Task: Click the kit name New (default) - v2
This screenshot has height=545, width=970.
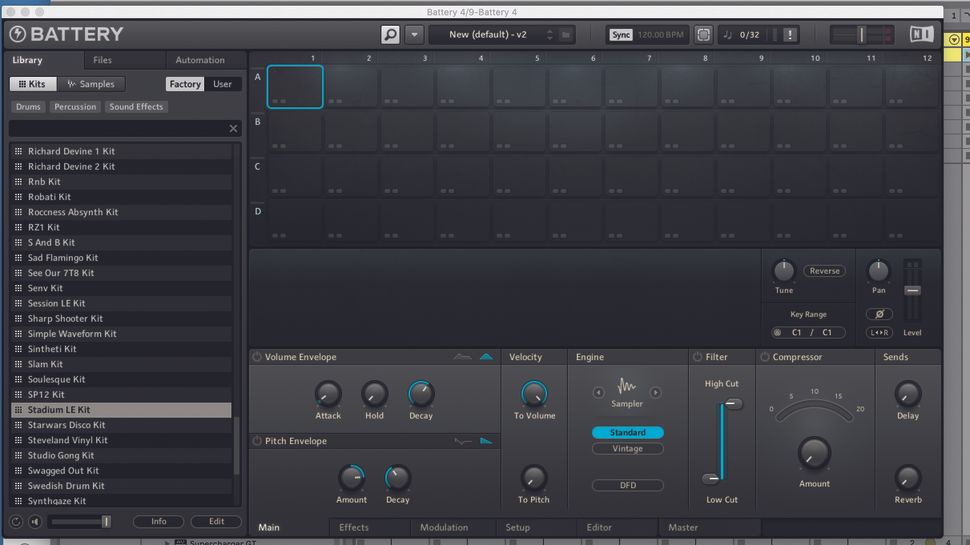Action: pyautogui.click(x=487, y=35)
